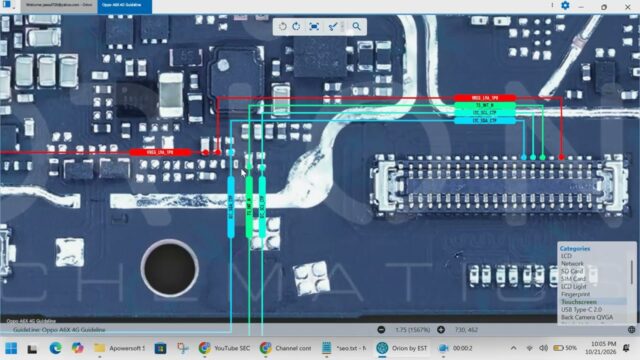640x360 pixels.
Task: Click Orion by EST taskbar button
Action: (x=402, y=348)
